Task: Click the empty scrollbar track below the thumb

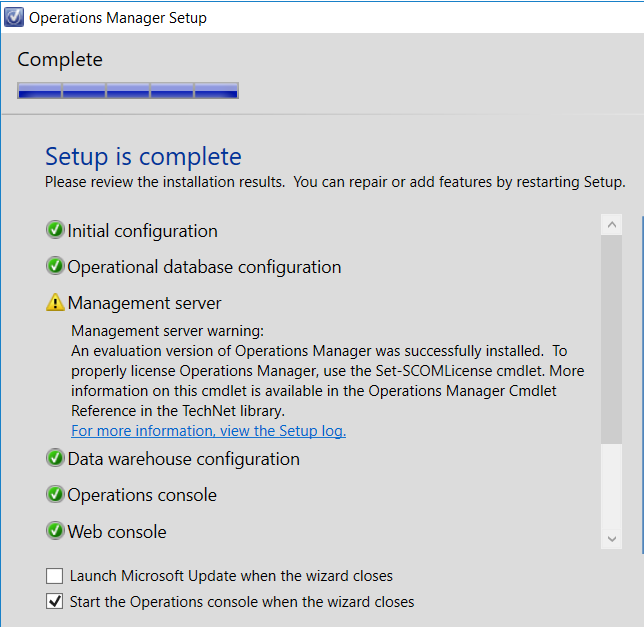Action: click(612, 486)
